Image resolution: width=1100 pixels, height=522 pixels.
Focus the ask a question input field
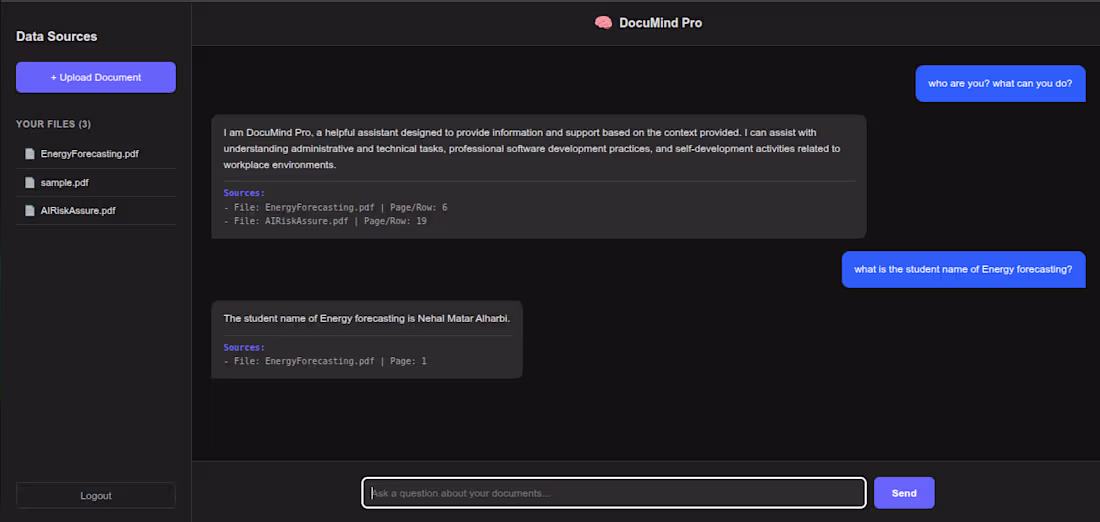(x=614, y=493)
